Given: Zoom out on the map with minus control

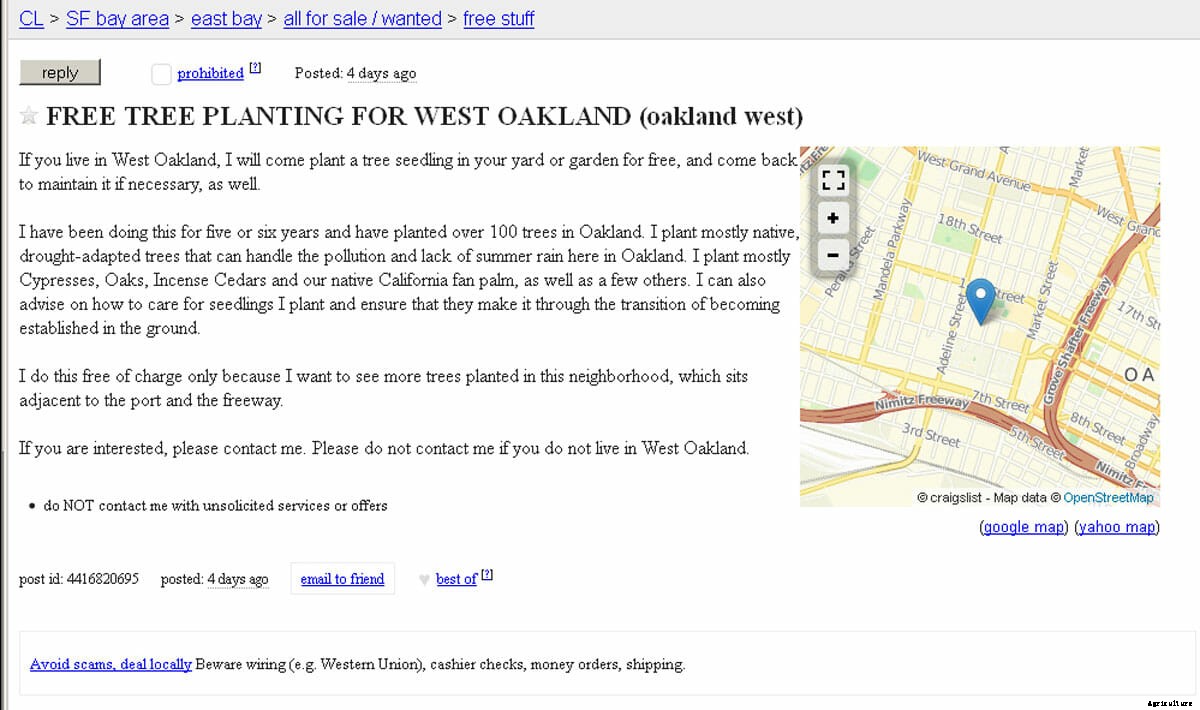Looking at the screenshot, I should pyautogui.click(x=833, y=256).
